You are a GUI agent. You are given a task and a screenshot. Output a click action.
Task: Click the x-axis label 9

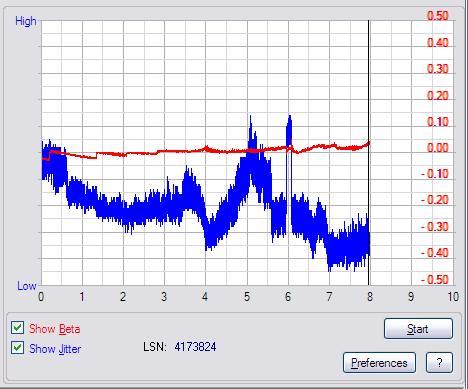[411, 296]
